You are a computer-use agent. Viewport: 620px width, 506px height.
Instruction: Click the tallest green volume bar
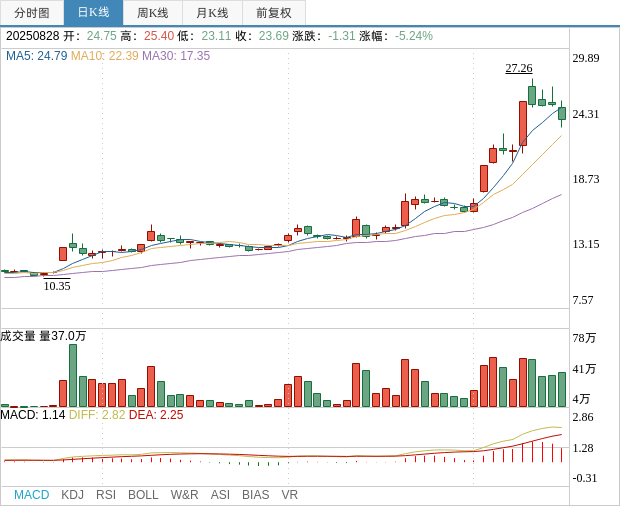click(73, 376)
